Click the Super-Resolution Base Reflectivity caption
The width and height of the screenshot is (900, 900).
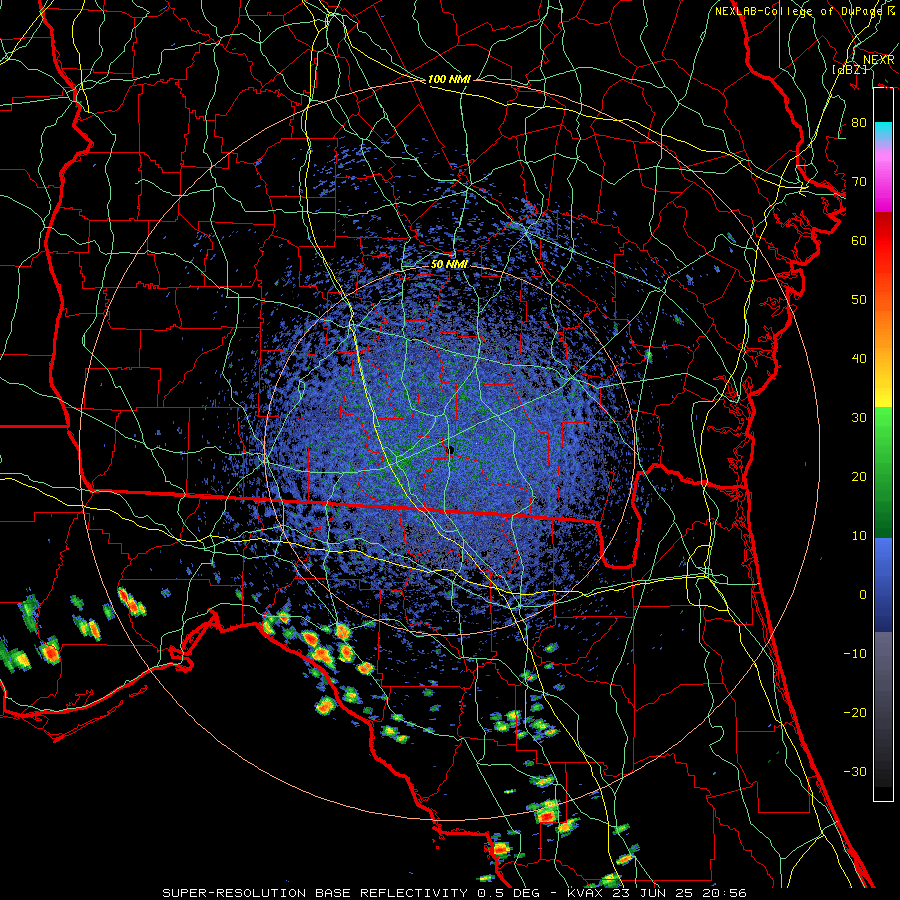click(454, 893)
